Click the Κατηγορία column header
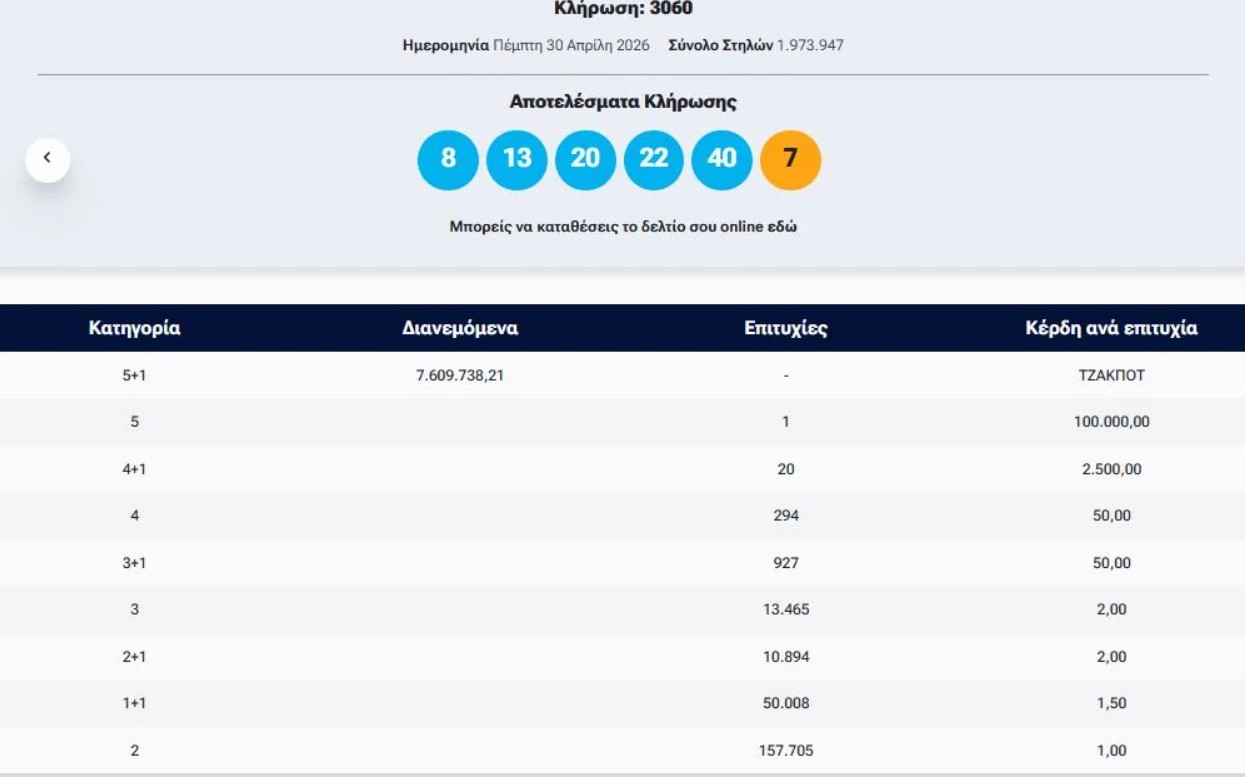Screen dimensions: 1245x777 [134, 328]
